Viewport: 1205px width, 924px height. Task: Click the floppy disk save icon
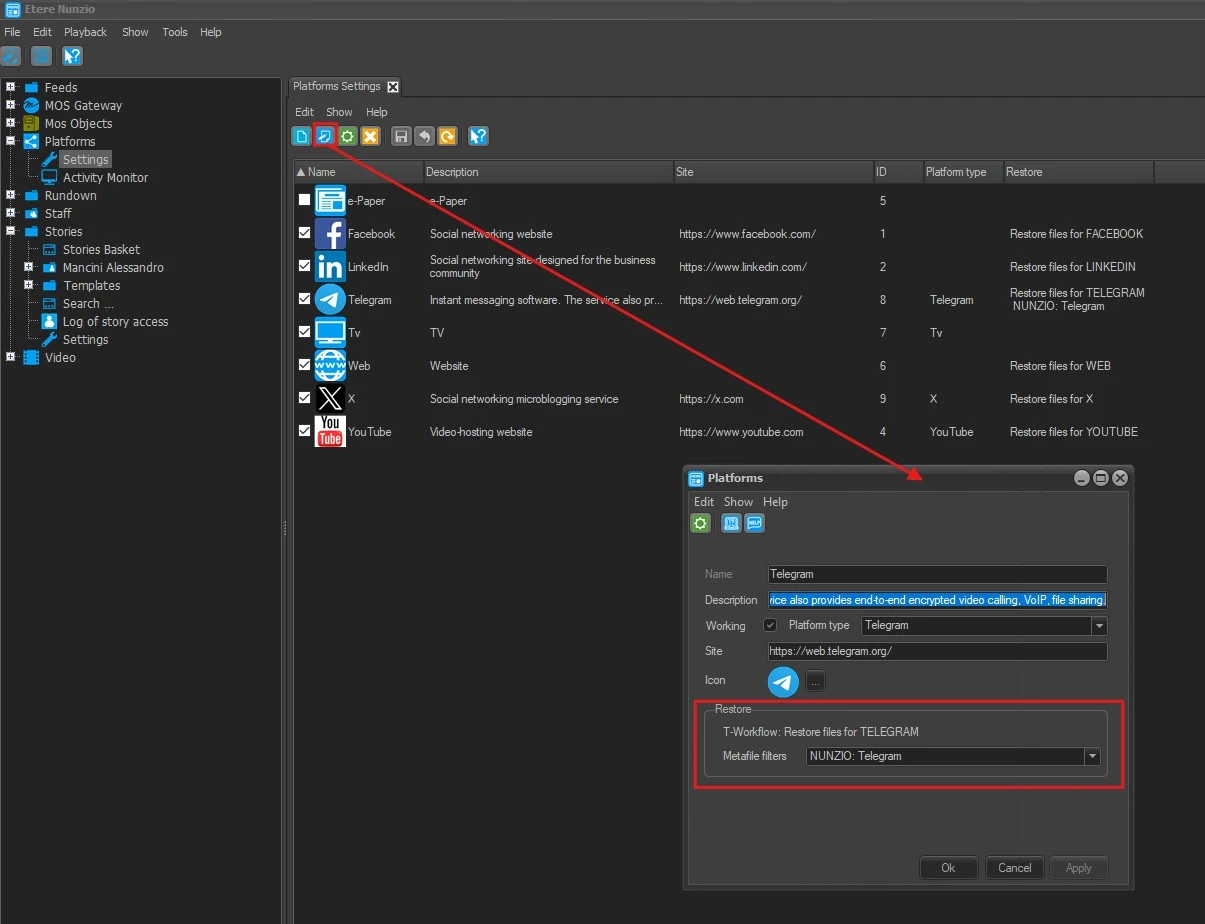(401, 137)
